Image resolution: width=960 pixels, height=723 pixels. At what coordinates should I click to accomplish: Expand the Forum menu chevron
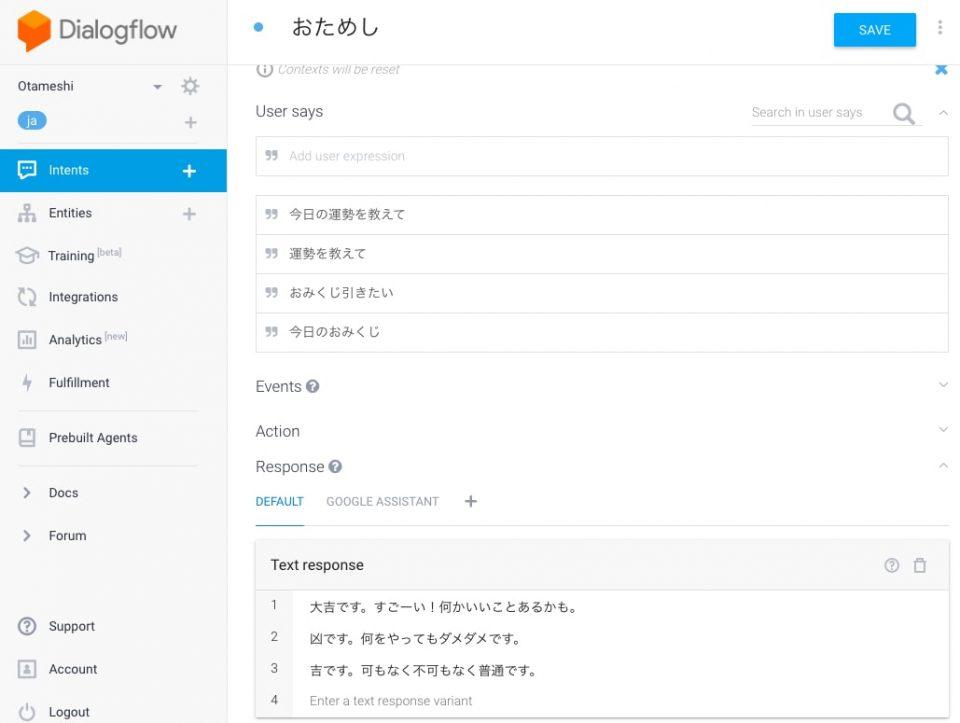click(26, 536)
